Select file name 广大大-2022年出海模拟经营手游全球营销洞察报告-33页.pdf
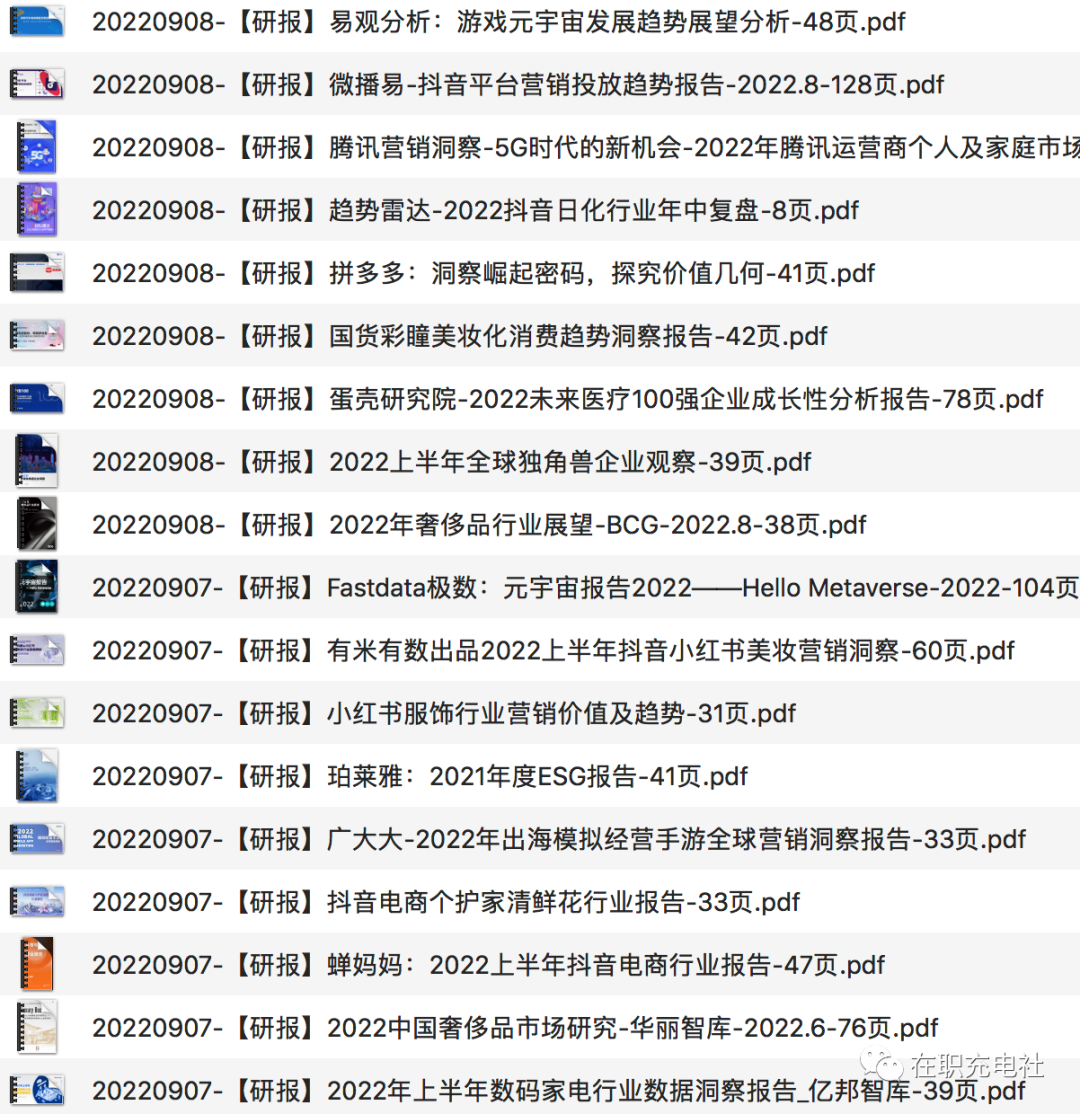Screen dimensions: 1080x1114 [x=559, y=839]
